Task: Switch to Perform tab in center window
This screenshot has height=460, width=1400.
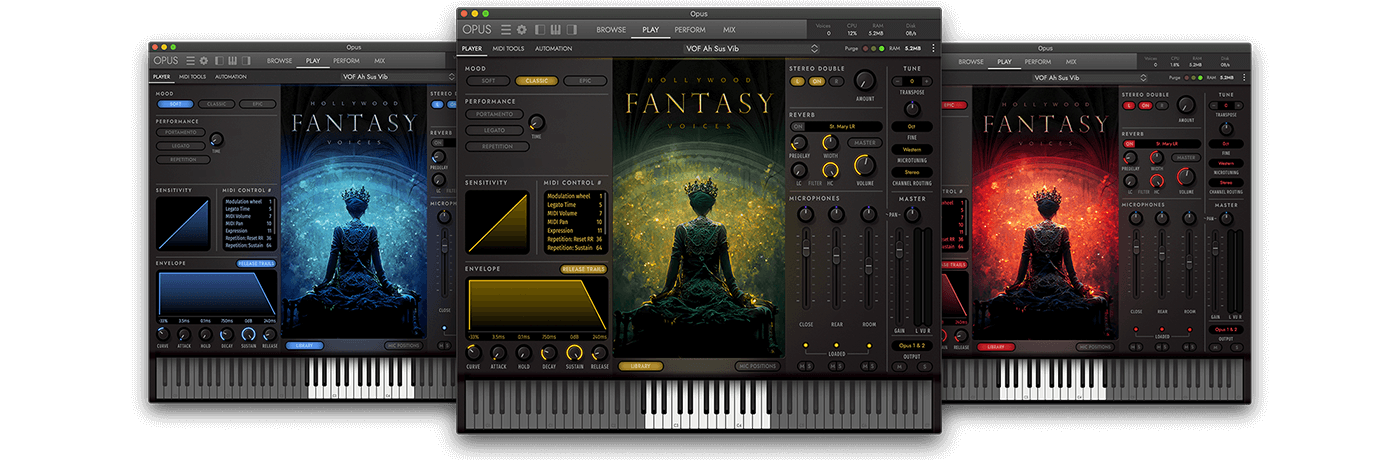Action: click(690, 30)
